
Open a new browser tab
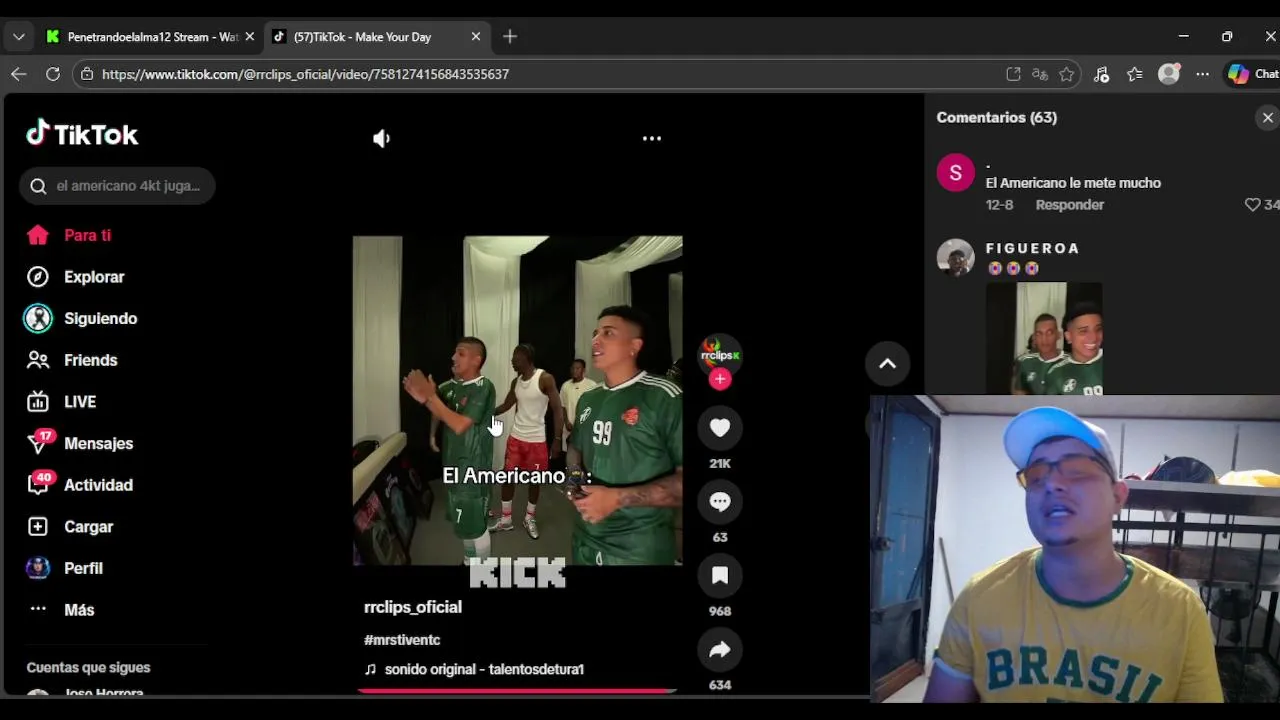click(510, 37)
